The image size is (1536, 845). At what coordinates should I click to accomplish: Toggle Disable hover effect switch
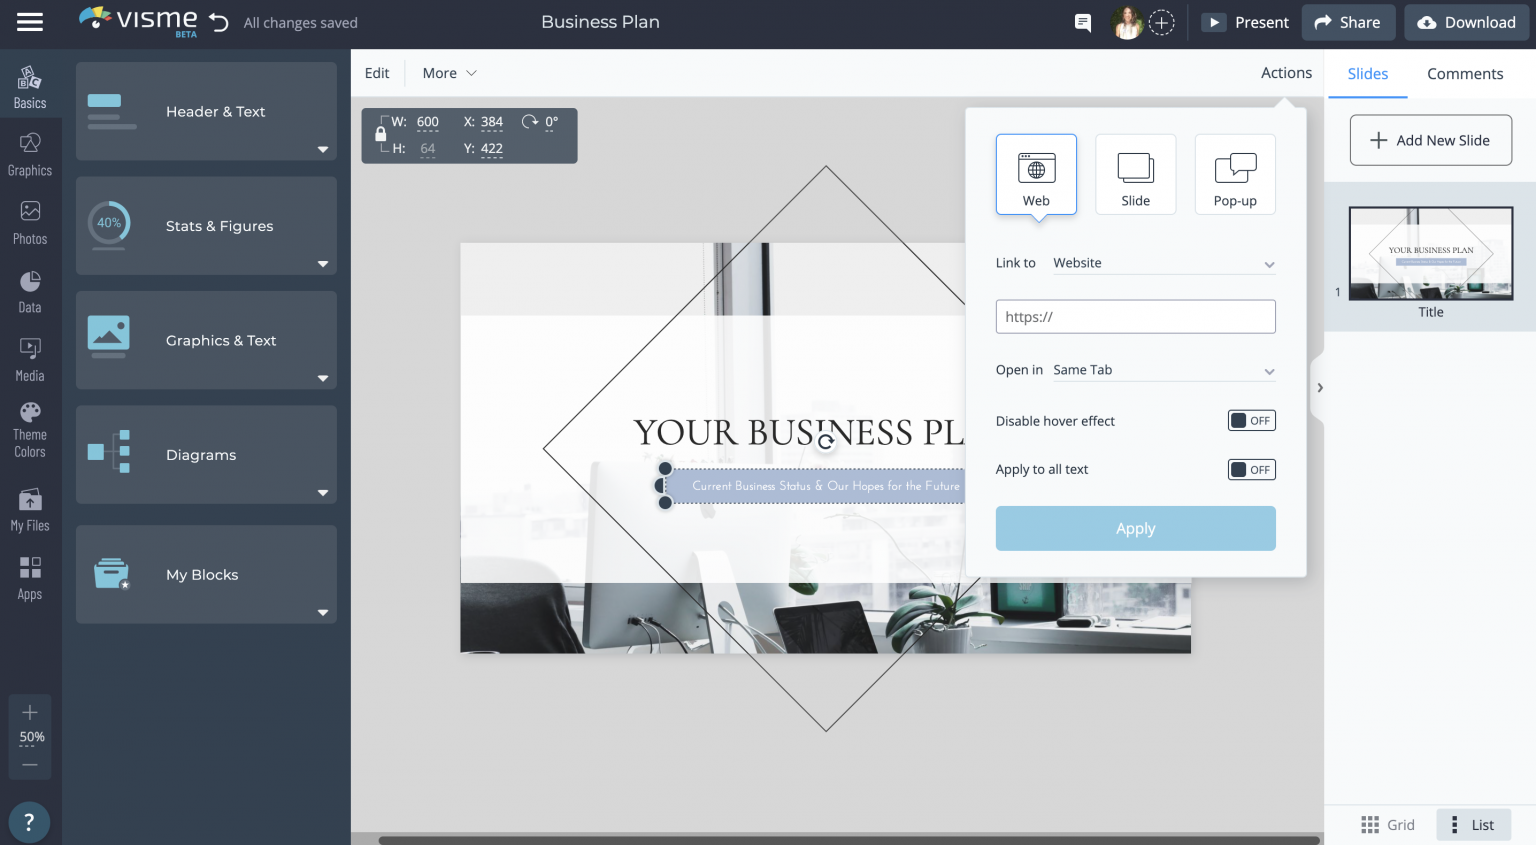pyautogui.click(x=1251, y=421)
